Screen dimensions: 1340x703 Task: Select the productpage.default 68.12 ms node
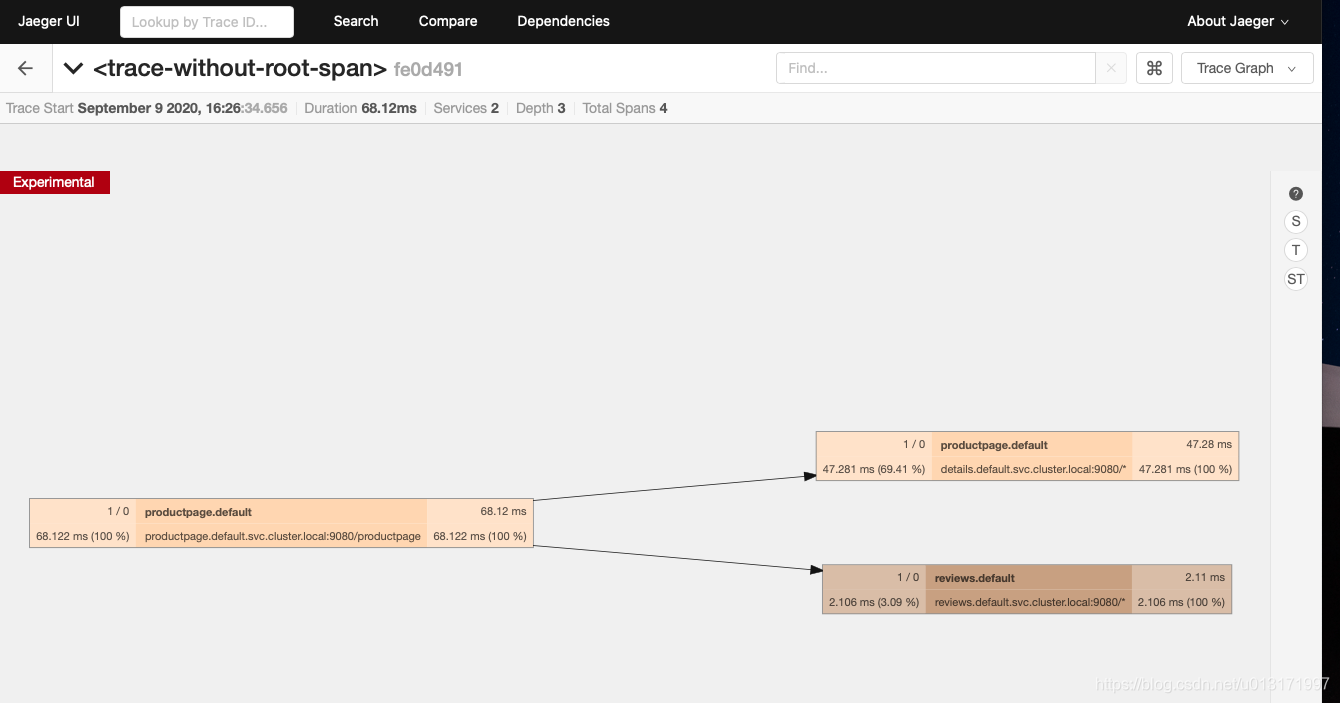tap(281, 523)
